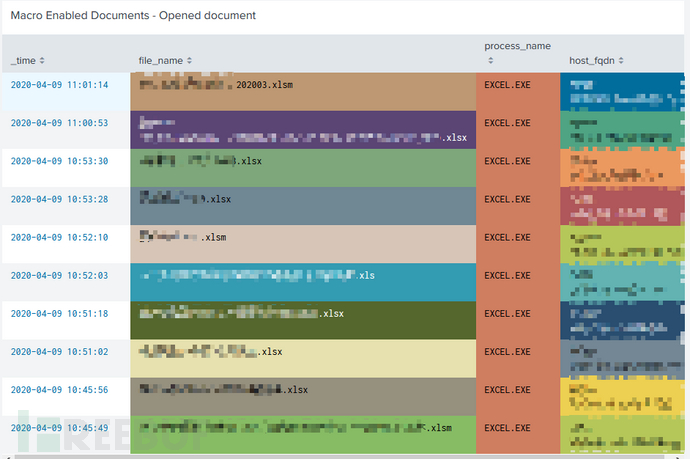Screen dimensions: 690x459
Task: Click the file_name sort arrow icon
Action: (x=189, y=61)
